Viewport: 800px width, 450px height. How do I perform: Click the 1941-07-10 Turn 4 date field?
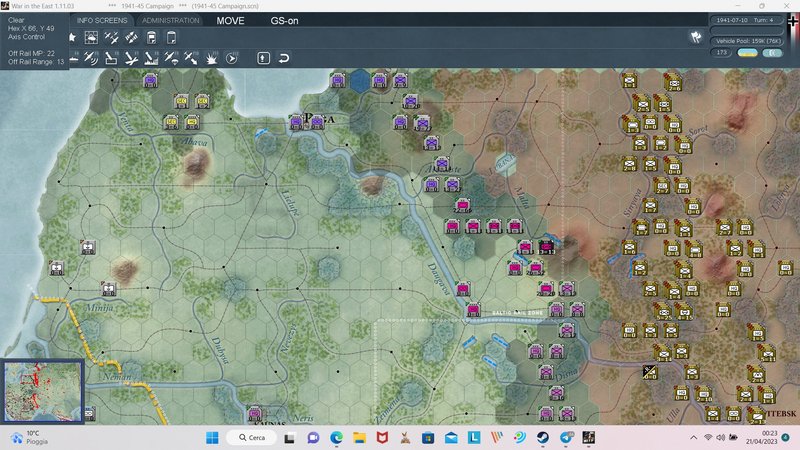click(745, 20)
